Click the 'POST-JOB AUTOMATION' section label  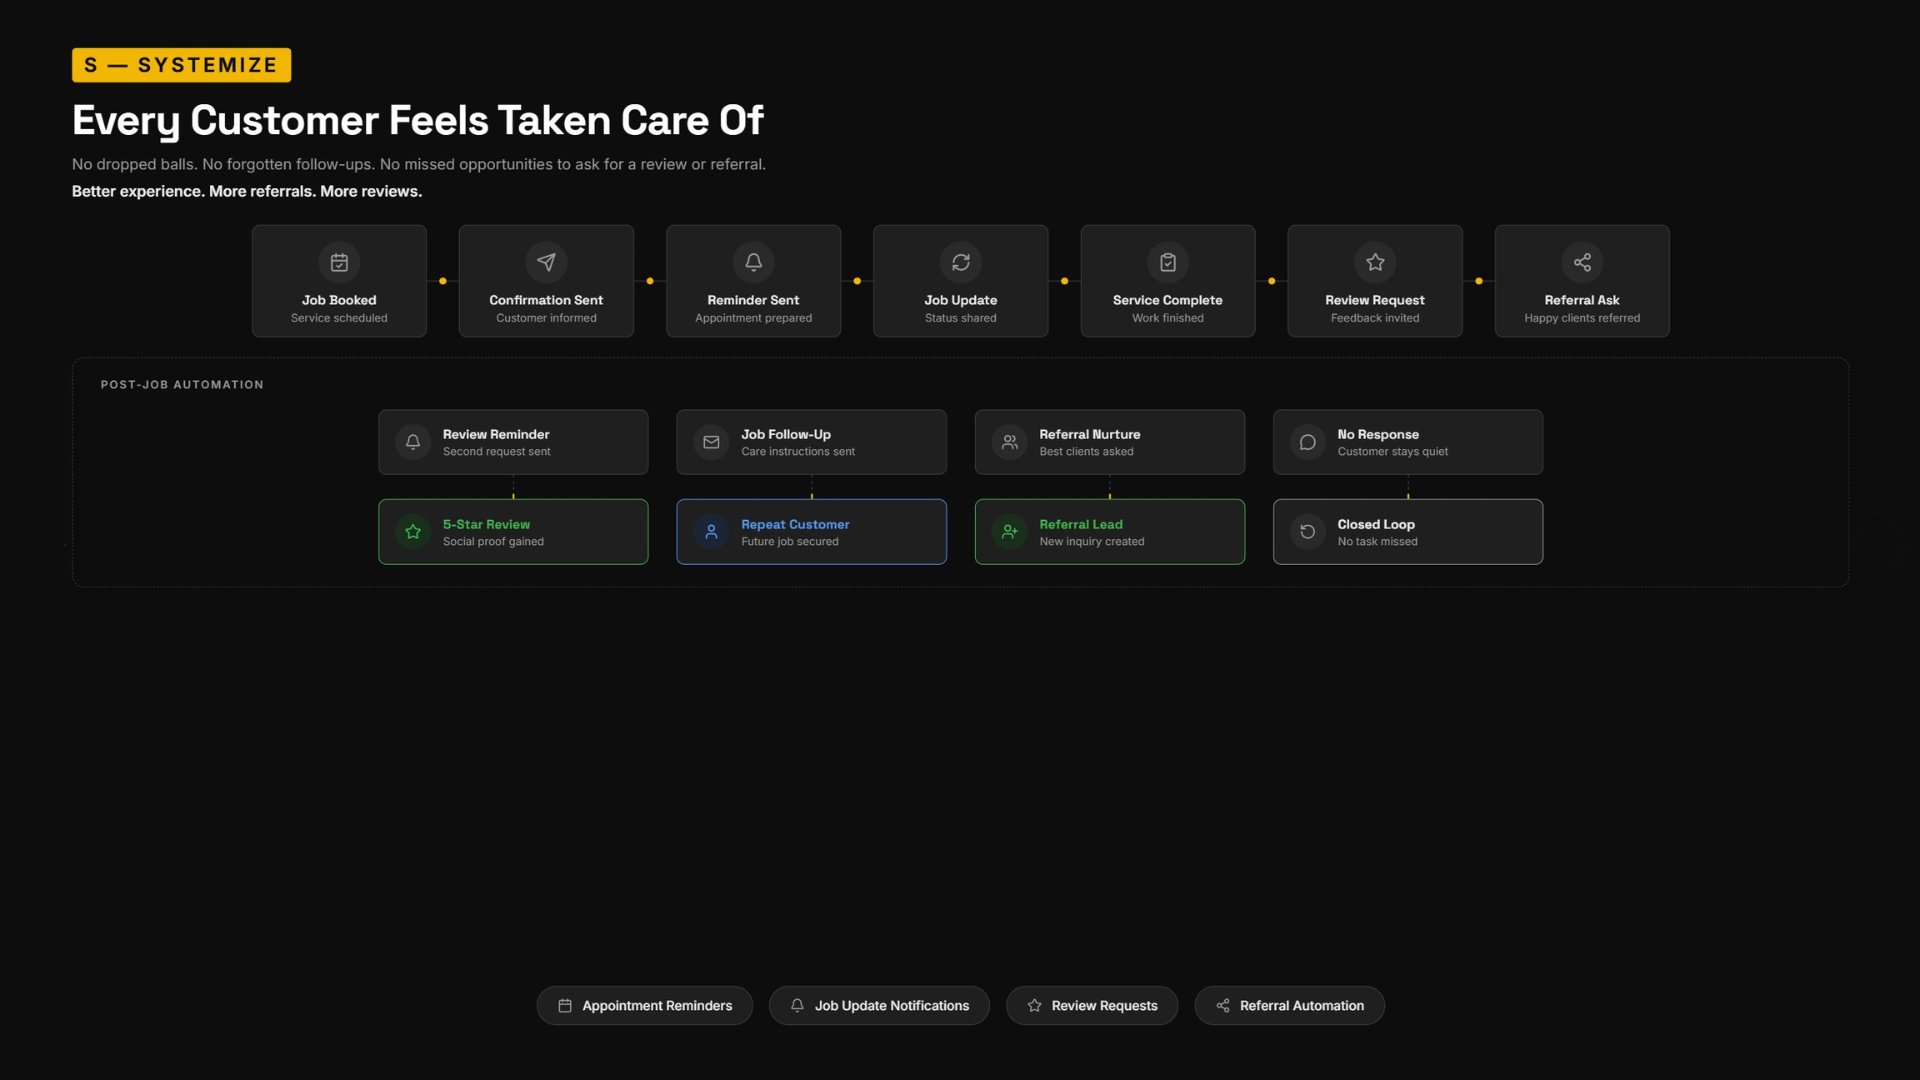click(x=182, y=385)
